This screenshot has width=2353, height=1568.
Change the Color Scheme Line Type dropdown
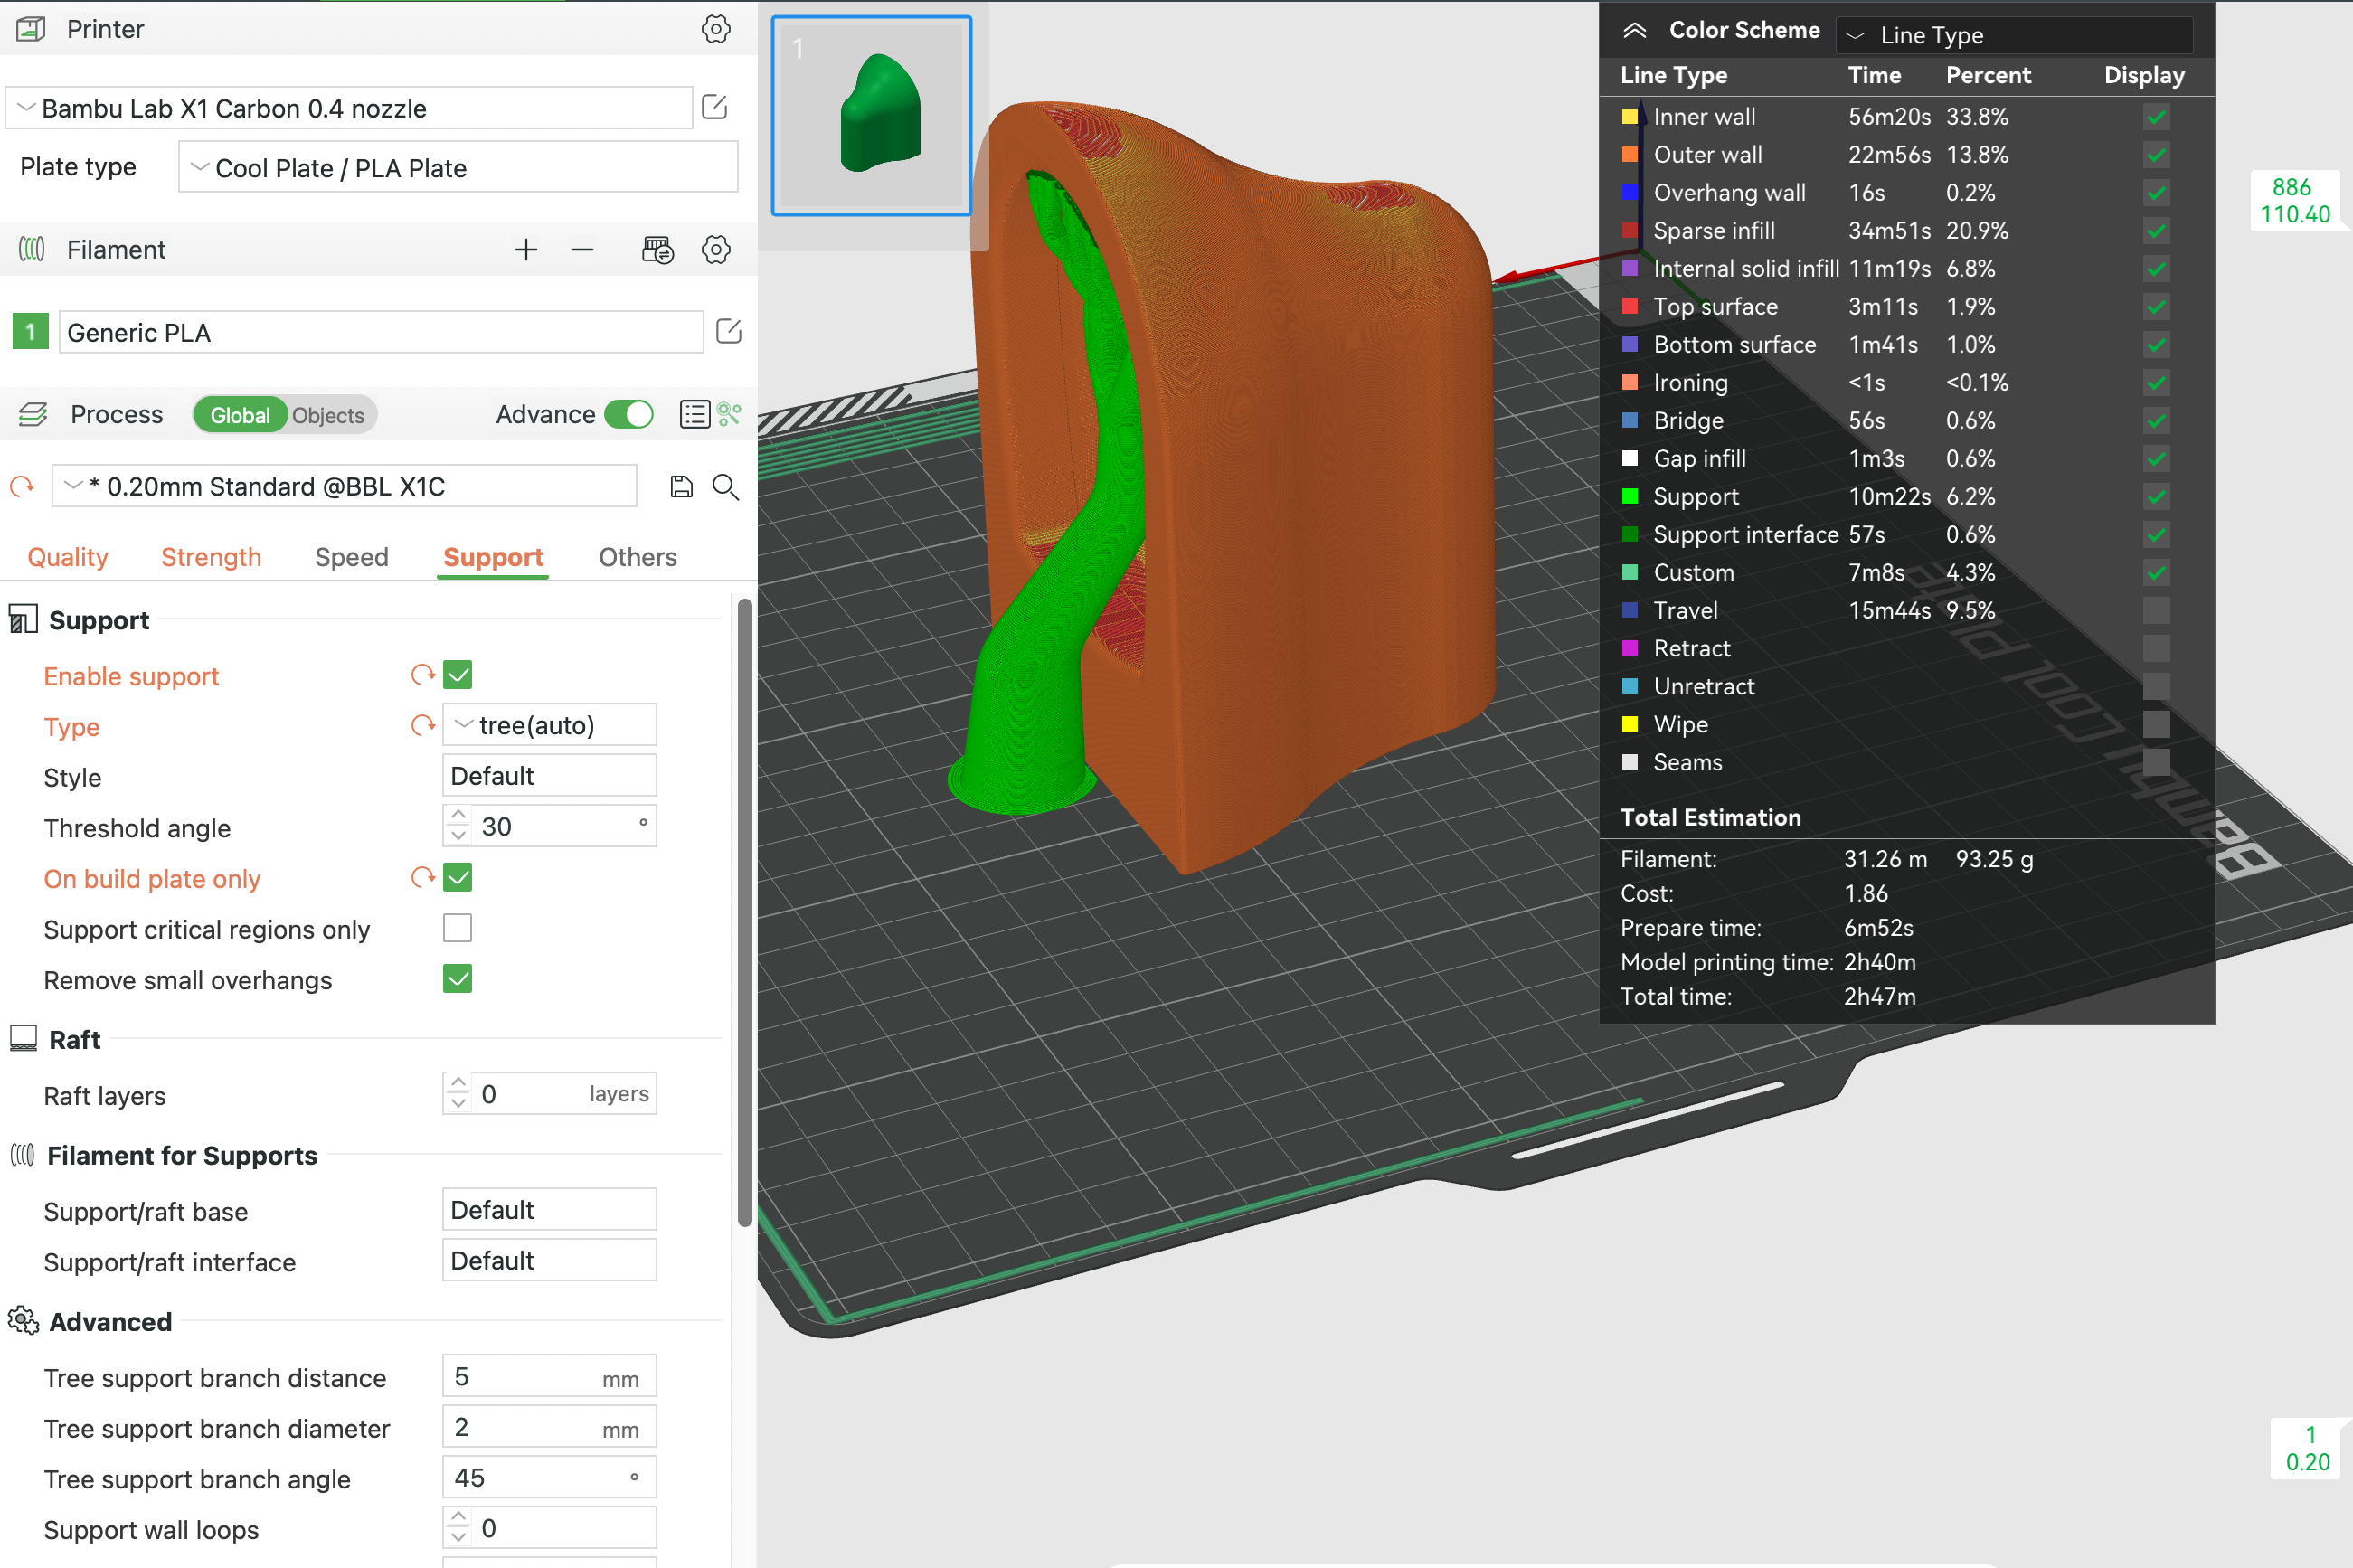[2013, 35]
